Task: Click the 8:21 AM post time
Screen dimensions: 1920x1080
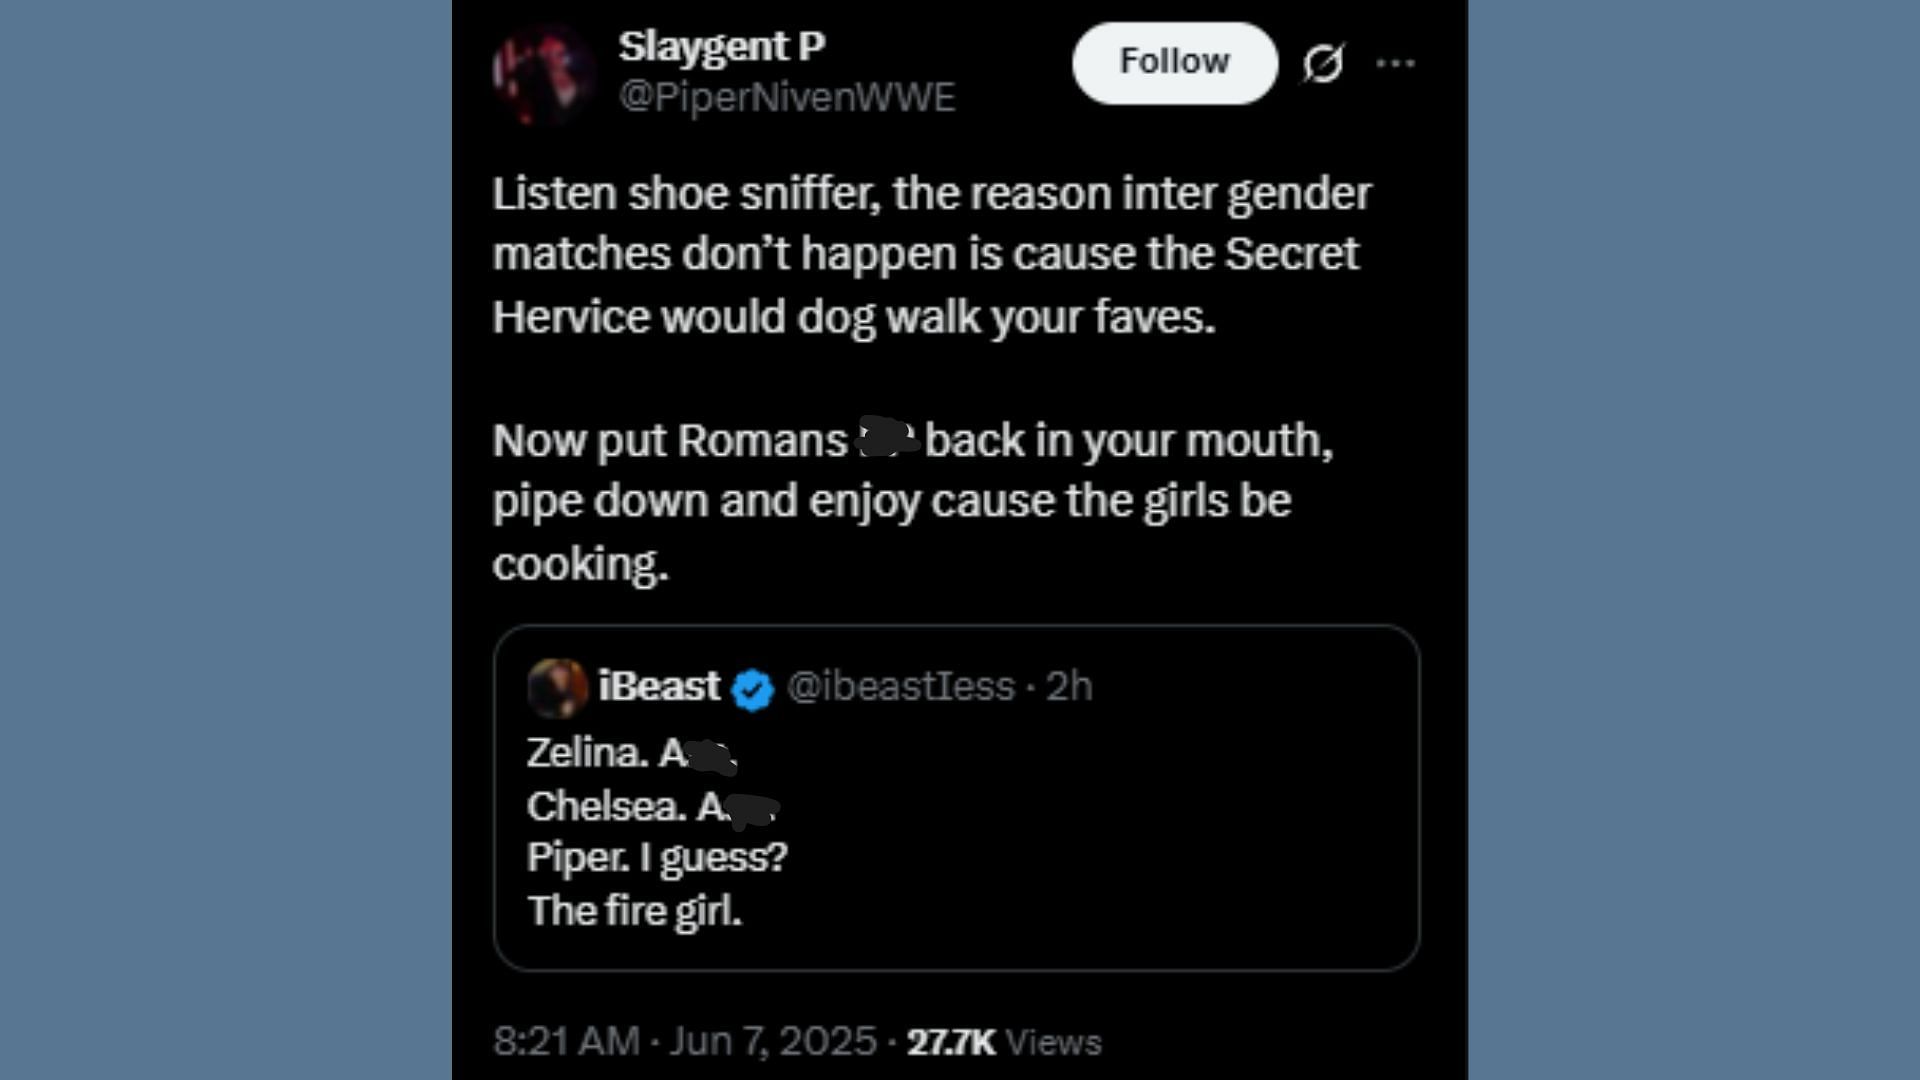Action: tap(565, 1041)
